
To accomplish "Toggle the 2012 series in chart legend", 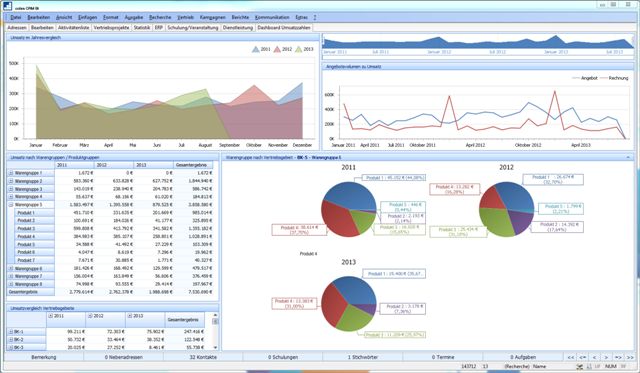I will (x=283, y=49).
